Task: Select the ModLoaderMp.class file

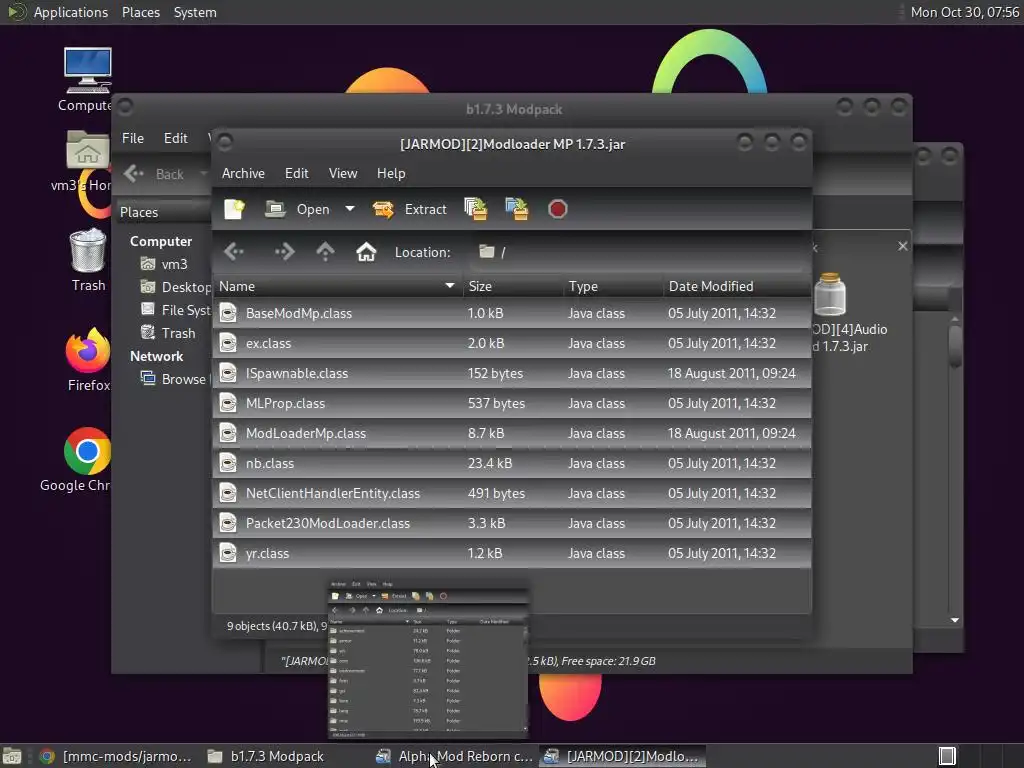Action: point(512,434)
